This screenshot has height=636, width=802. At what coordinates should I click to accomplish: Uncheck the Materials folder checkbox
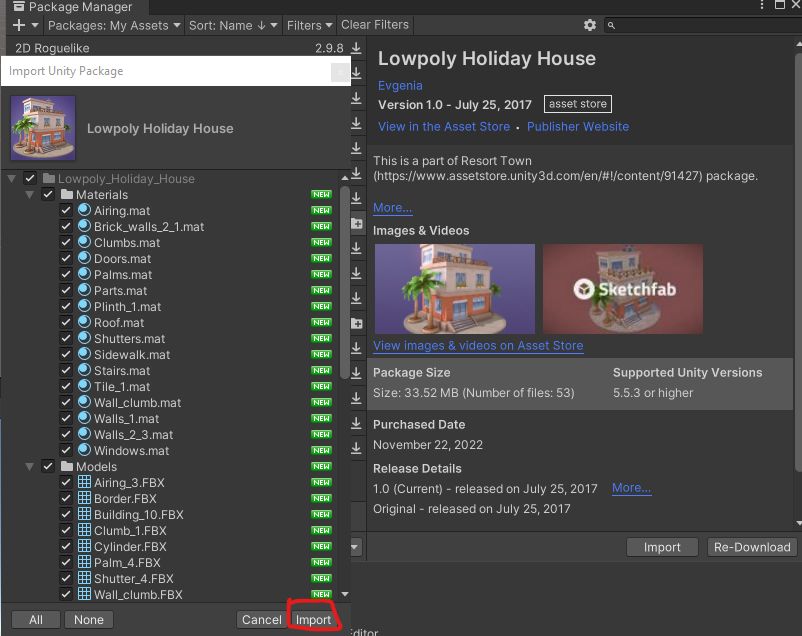pyautogui.click(x=48, y=194)
